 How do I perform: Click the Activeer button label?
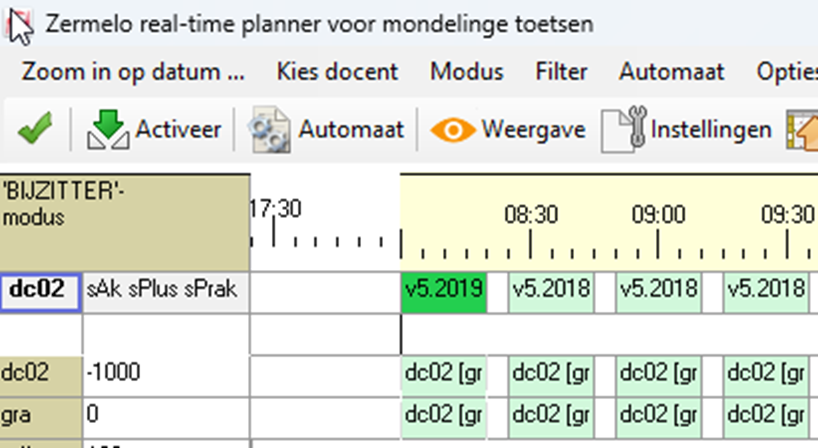tap(178, 130)
